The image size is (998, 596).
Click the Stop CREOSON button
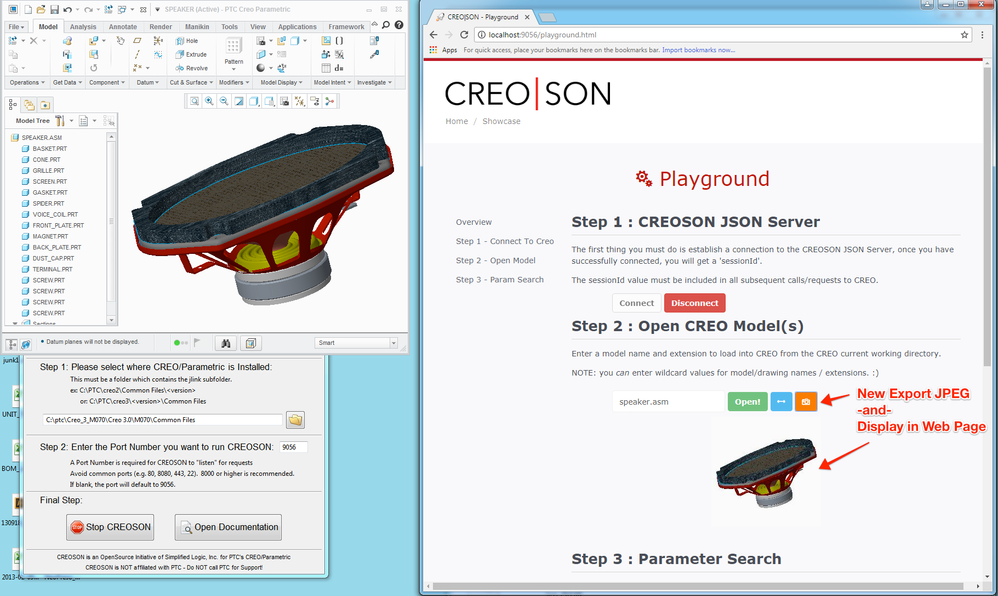[110, 527]
